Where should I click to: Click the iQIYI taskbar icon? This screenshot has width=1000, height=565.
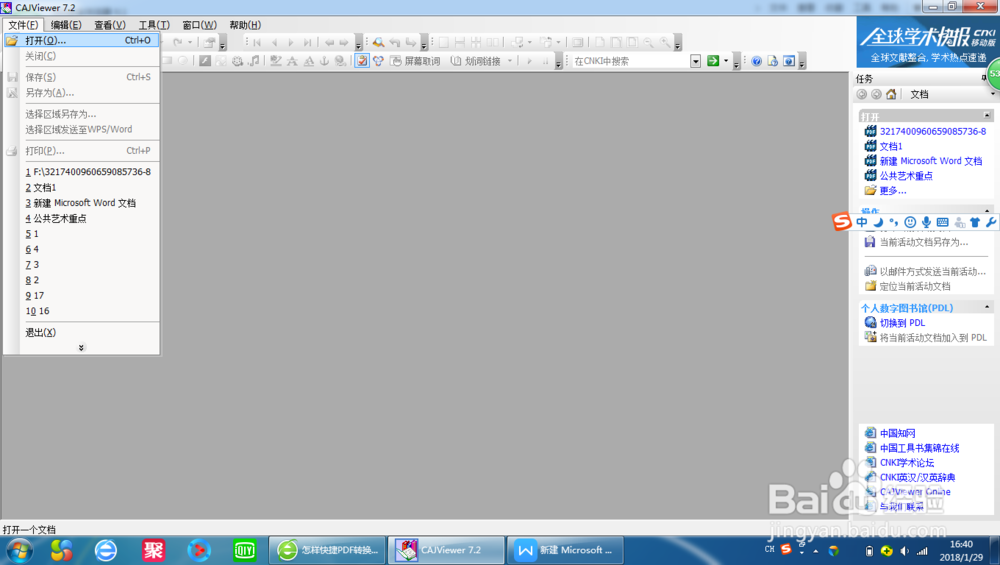coord(244,550)
